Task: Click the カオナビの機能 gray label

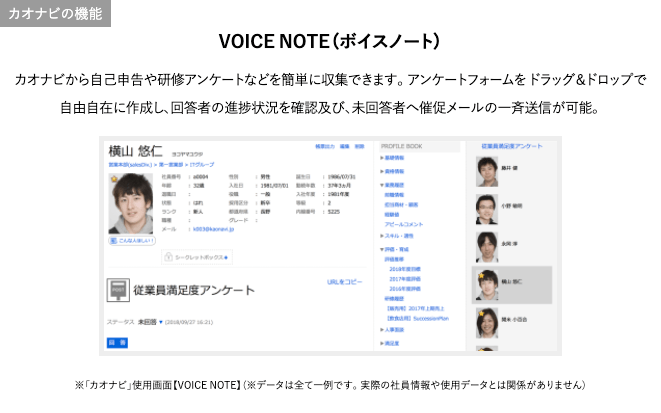Action: pos(55,13)
